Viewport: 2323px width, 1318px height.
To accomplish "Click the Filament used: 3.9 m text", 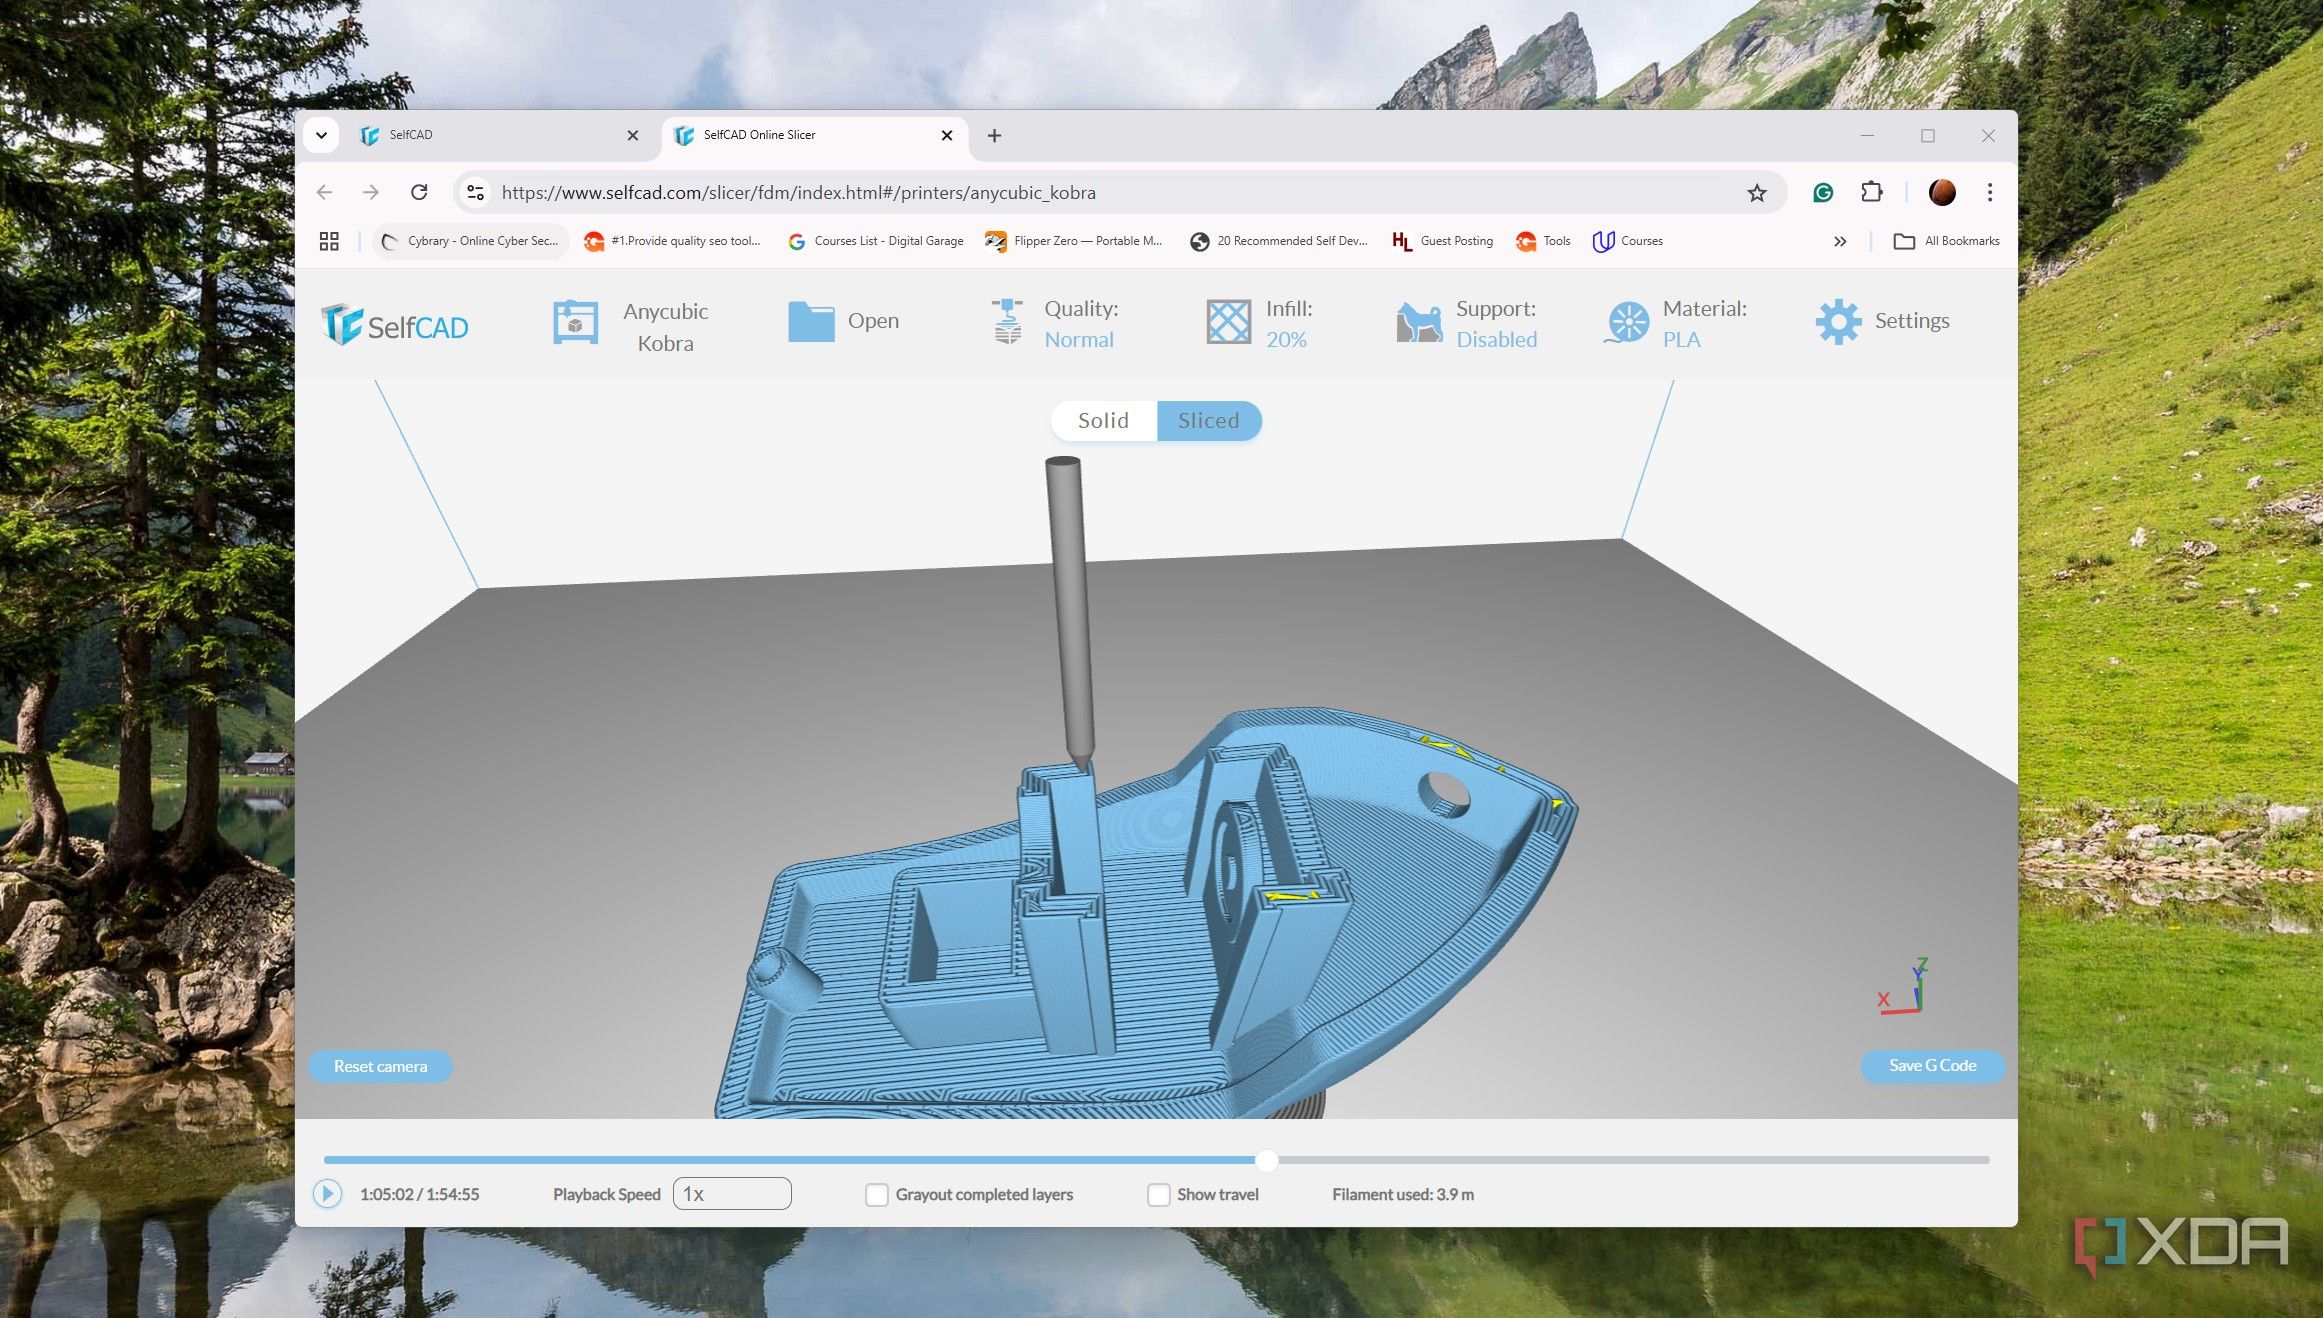I will 1402,1194.
